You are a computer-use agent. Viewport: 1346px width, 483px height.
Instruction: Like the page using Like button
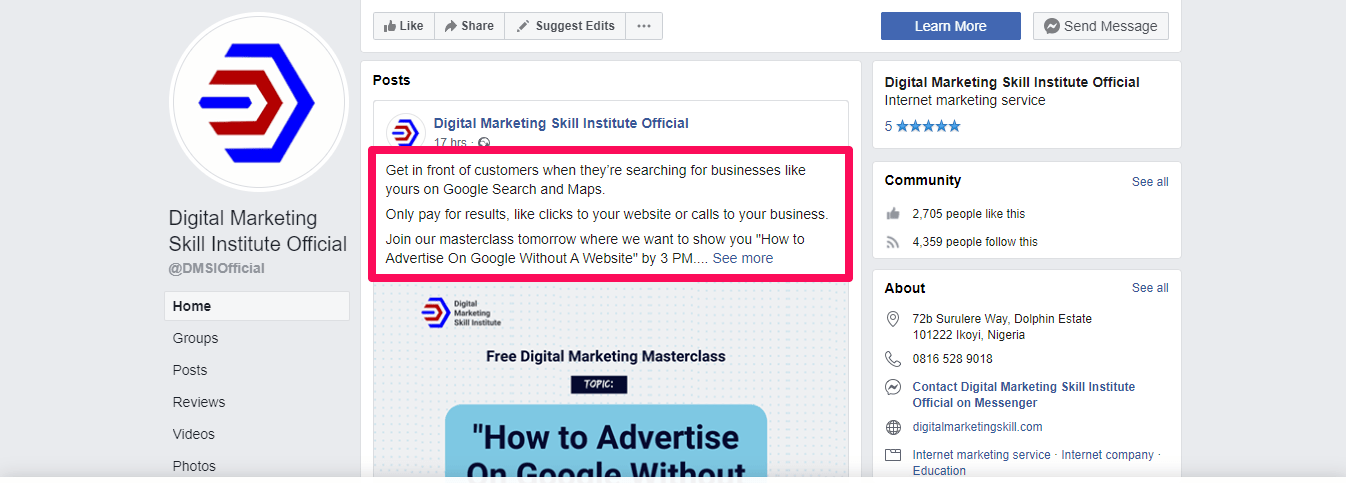point(404,26)
